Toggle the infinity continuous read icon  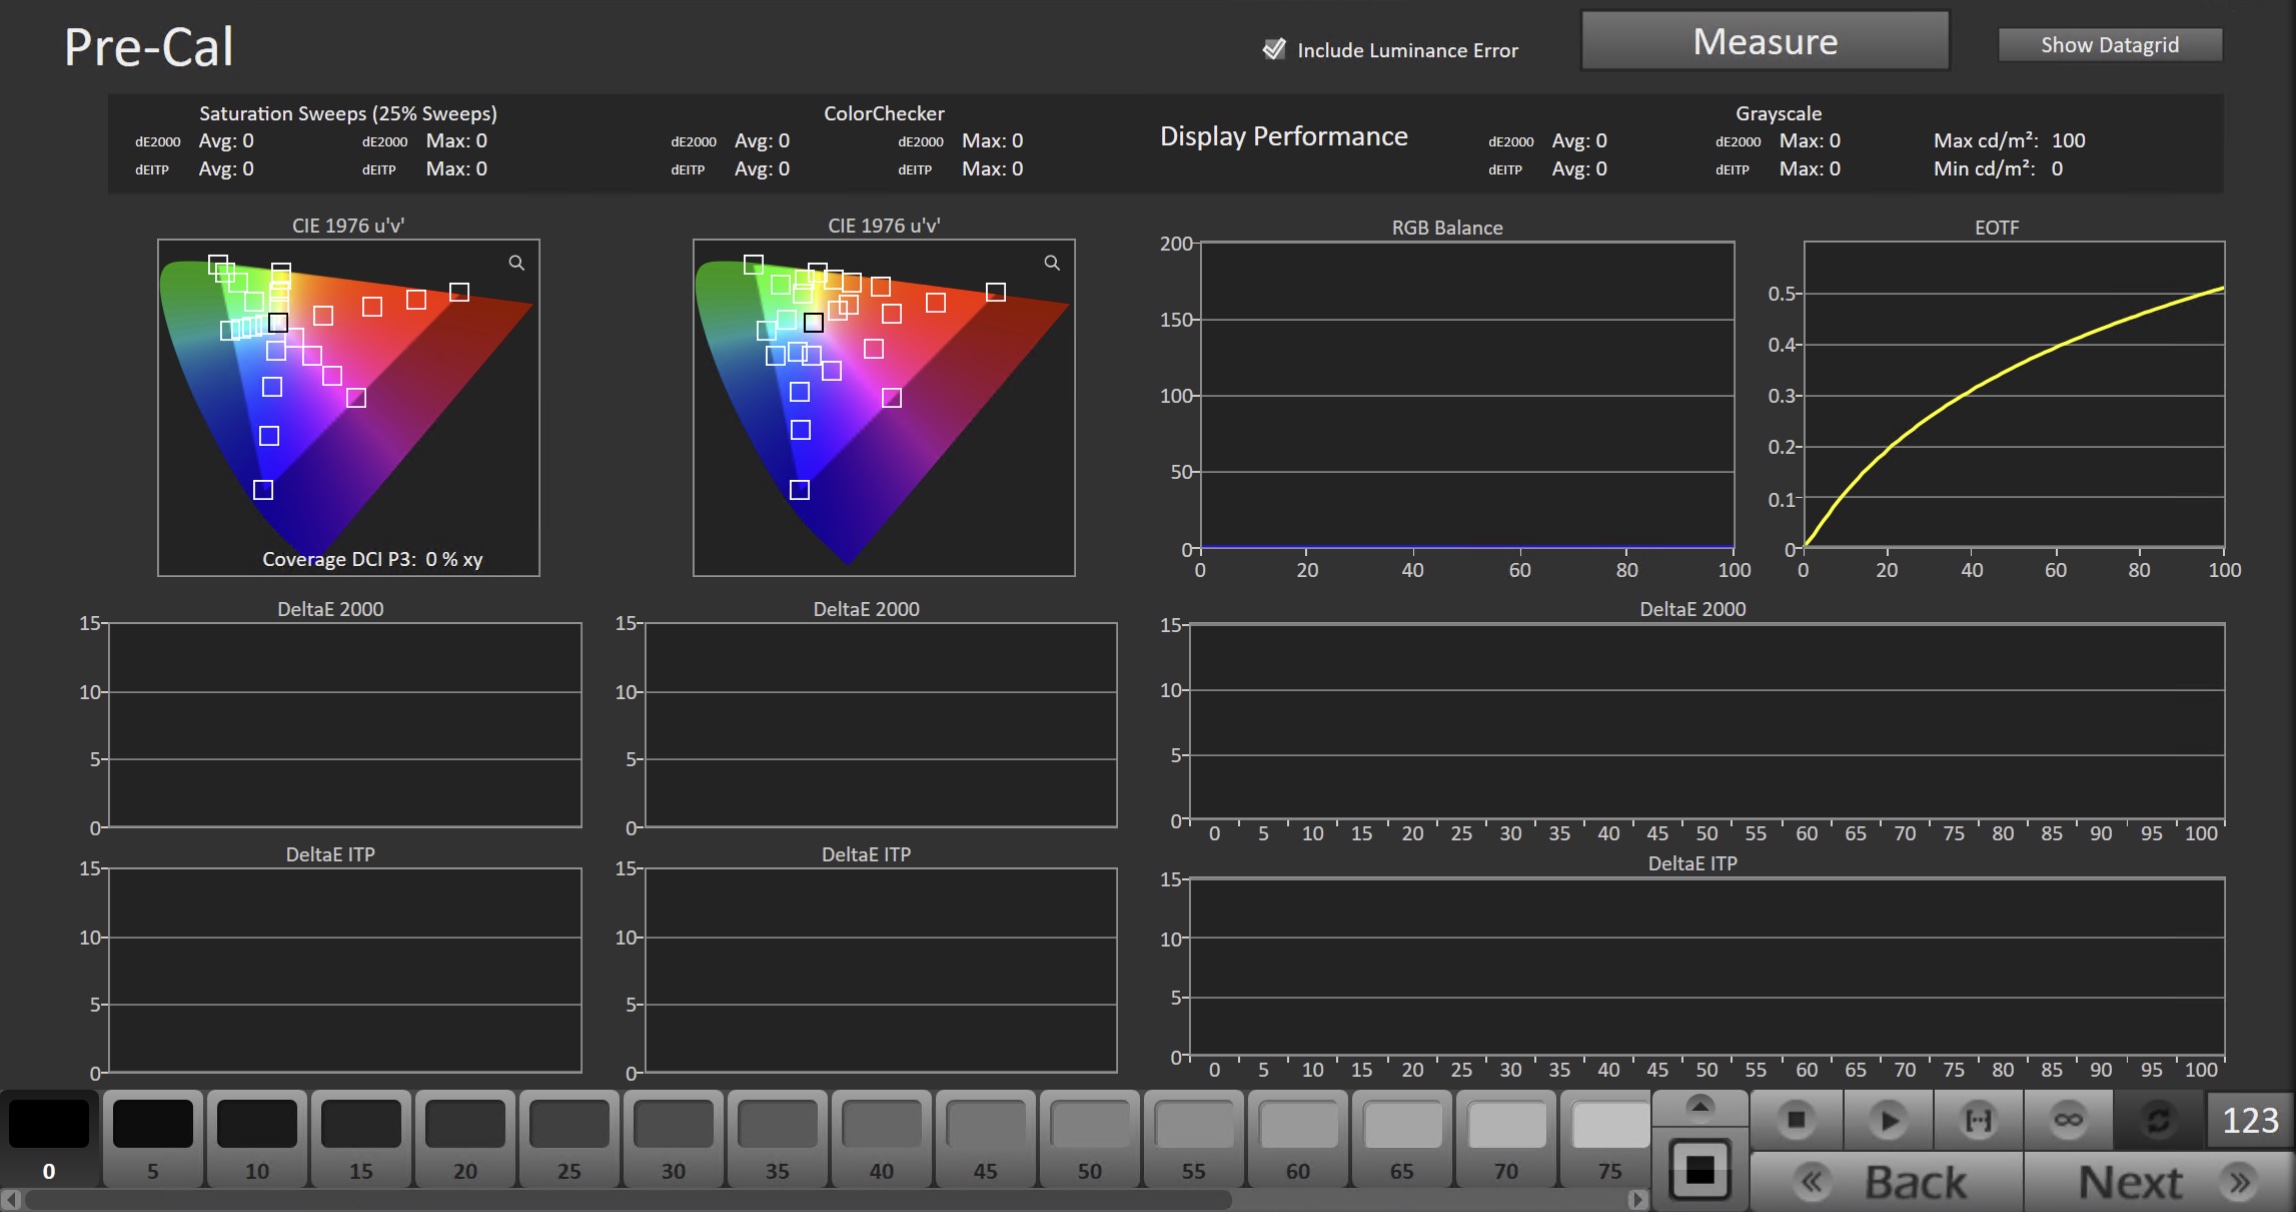tap(2068, 1120)
